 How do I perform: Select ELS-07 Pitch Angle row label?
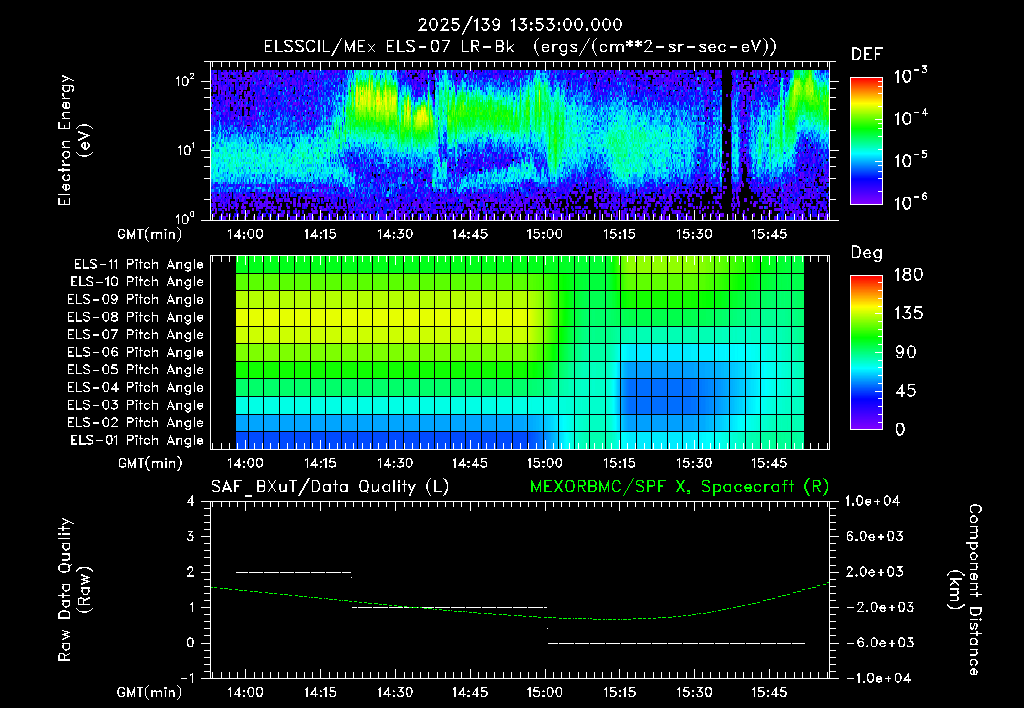(136, 335)
